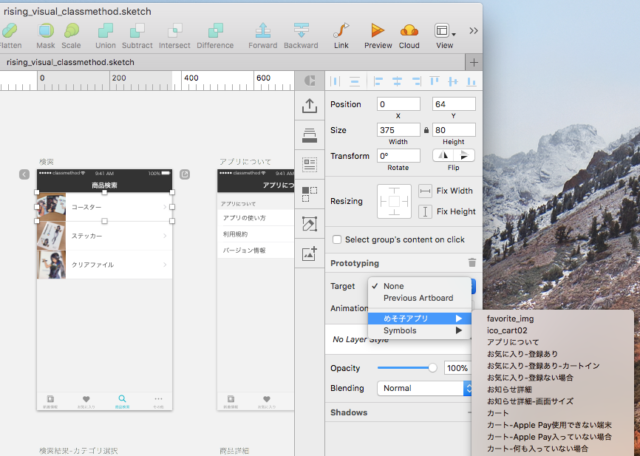Click the Craft plugin logo icon

[310, 81]
